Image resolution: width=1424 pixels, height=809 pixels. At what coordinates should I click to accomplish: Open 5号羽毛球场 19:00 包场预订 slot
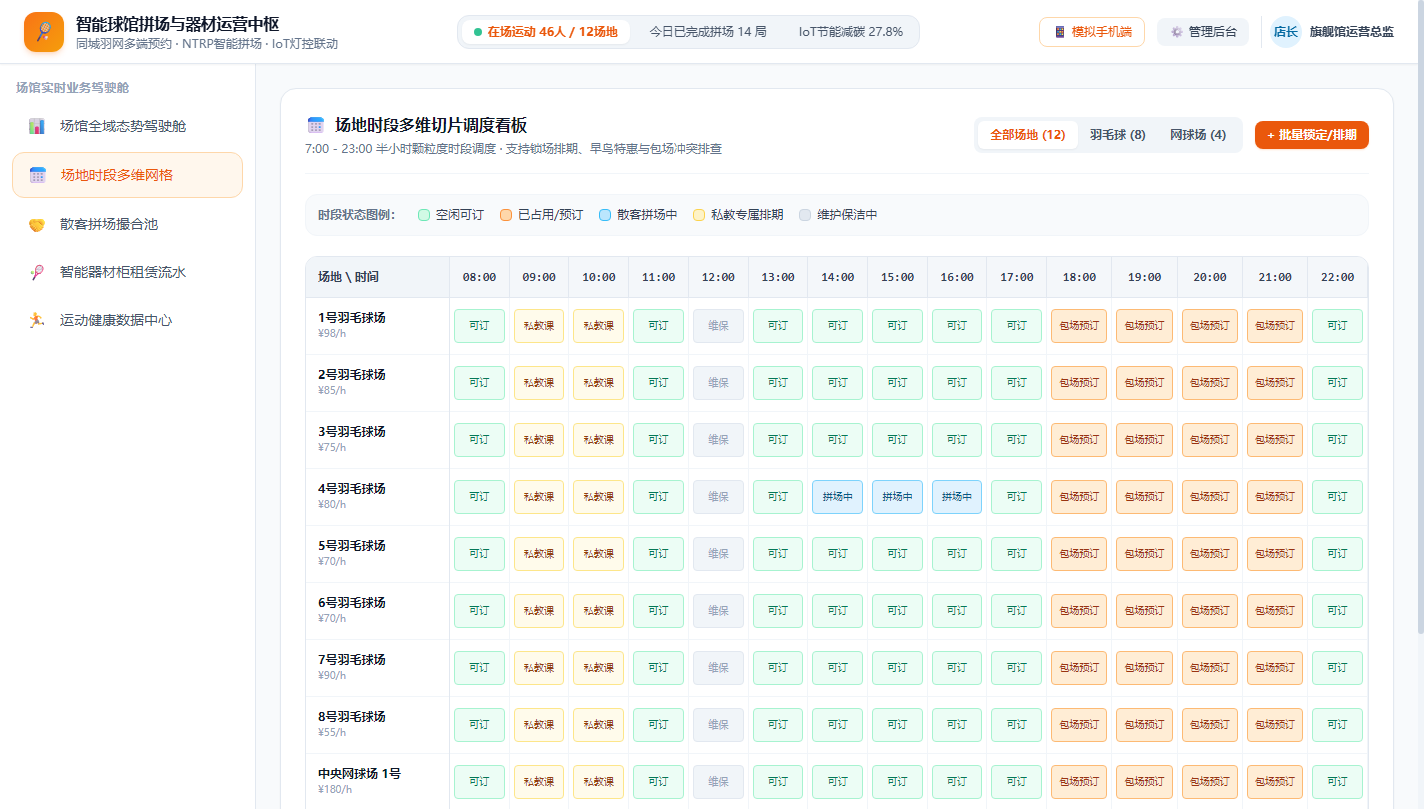1144,554
